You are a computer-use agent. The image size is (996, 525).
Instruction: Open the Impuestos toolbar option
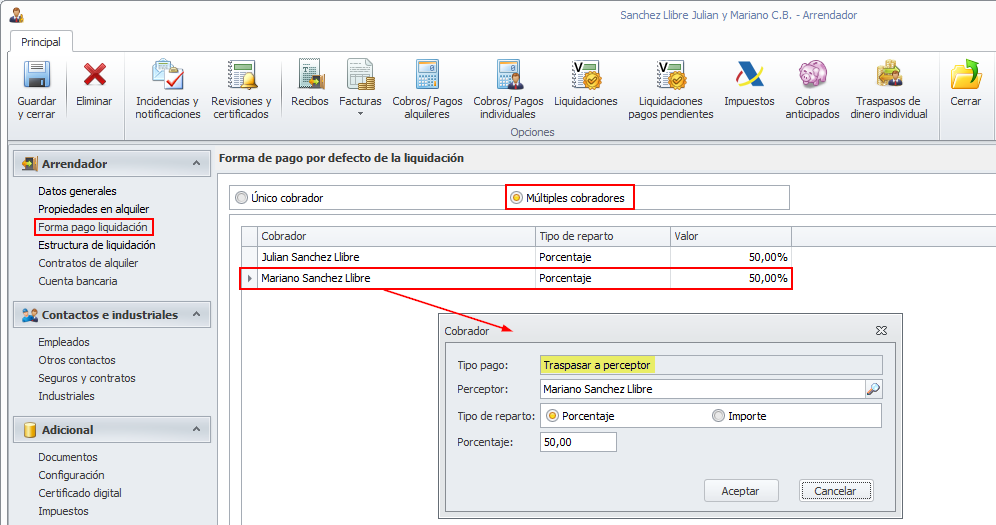(749, 83)
